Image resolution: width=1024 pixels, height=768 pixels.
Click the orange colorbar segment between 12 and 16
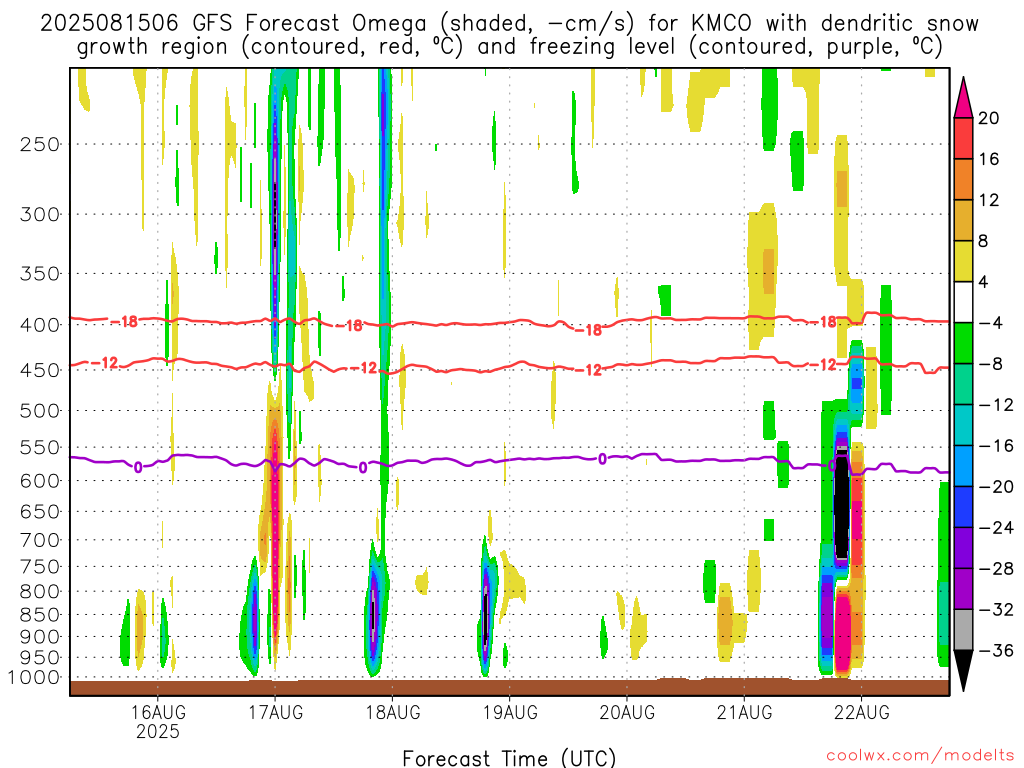pos(963,180)
